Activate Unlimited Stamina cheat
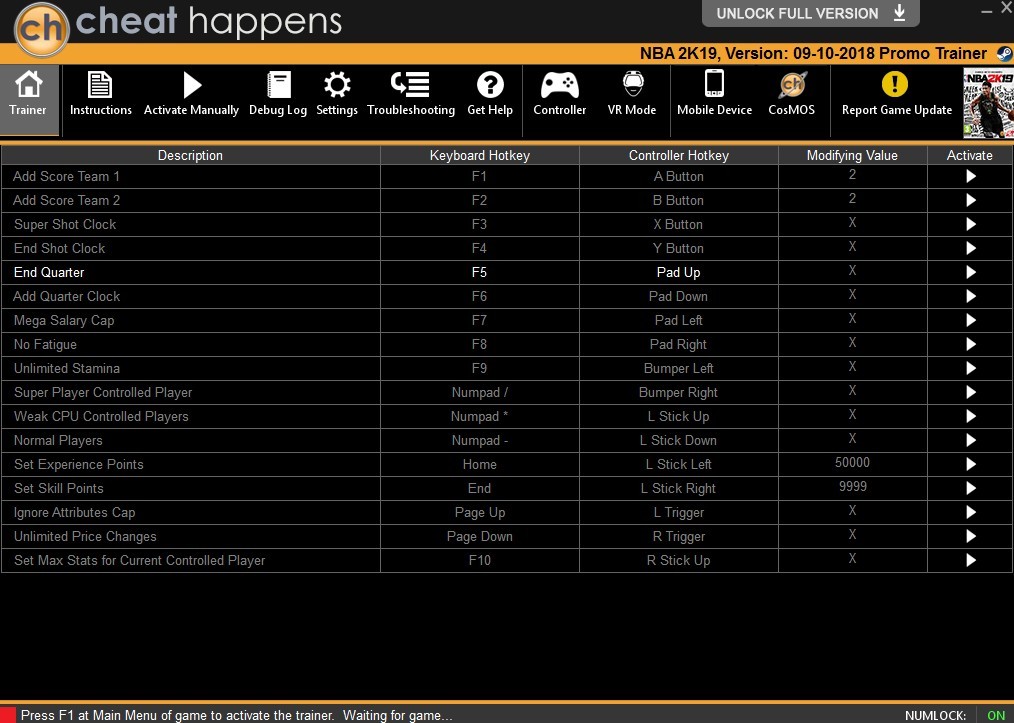Viewport: 1014px width, 723px height. pyautogui.click(x=970, y=368)
